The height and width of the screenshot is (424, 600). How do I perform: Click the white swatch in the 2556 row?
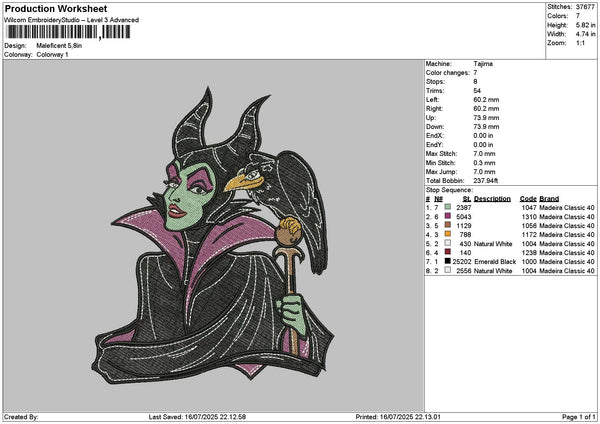pyautogui.click(x=447, y=270)
